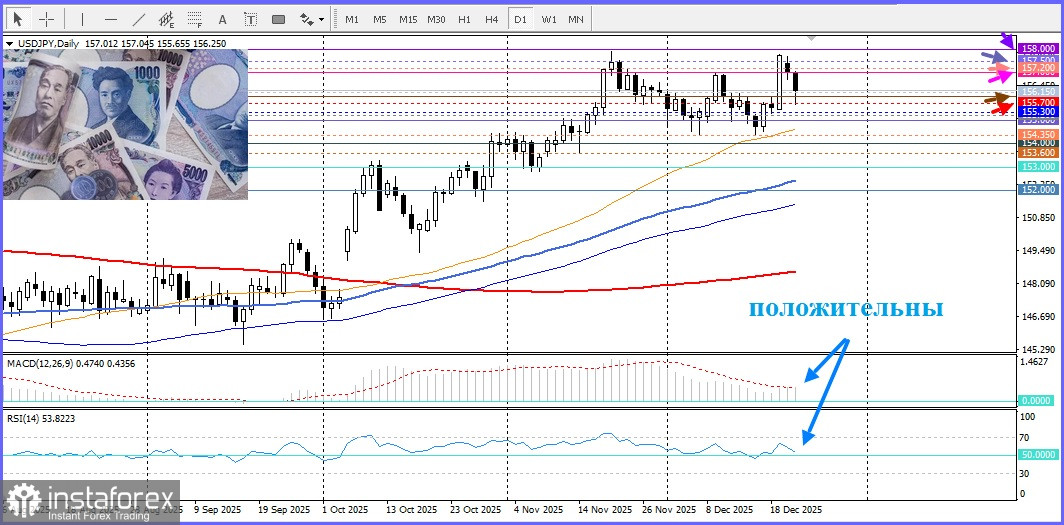The image size is (1064, 525).
Task: Click the 19 Sep 2025 date label
Action: pos(284,509)
